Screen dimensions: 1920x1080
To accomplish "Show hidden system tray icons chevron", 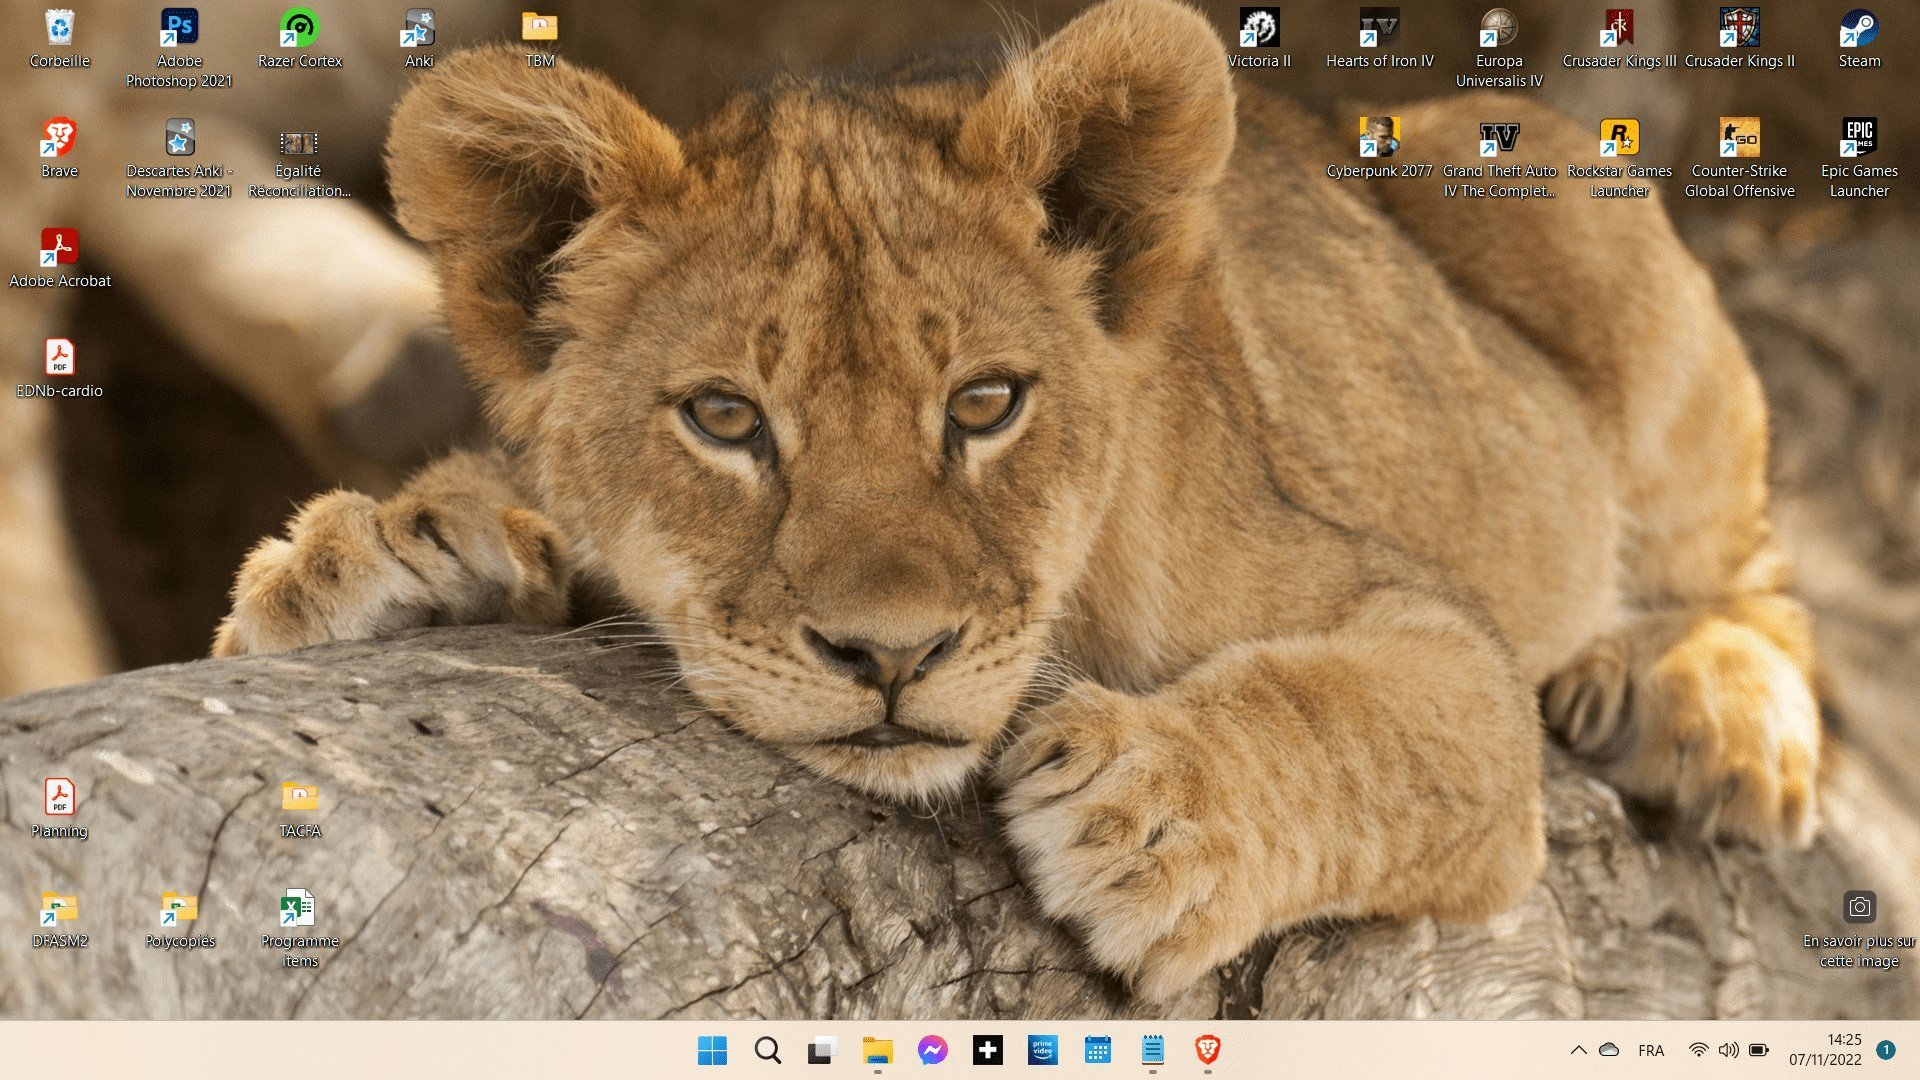I will coord(1578,1050).
